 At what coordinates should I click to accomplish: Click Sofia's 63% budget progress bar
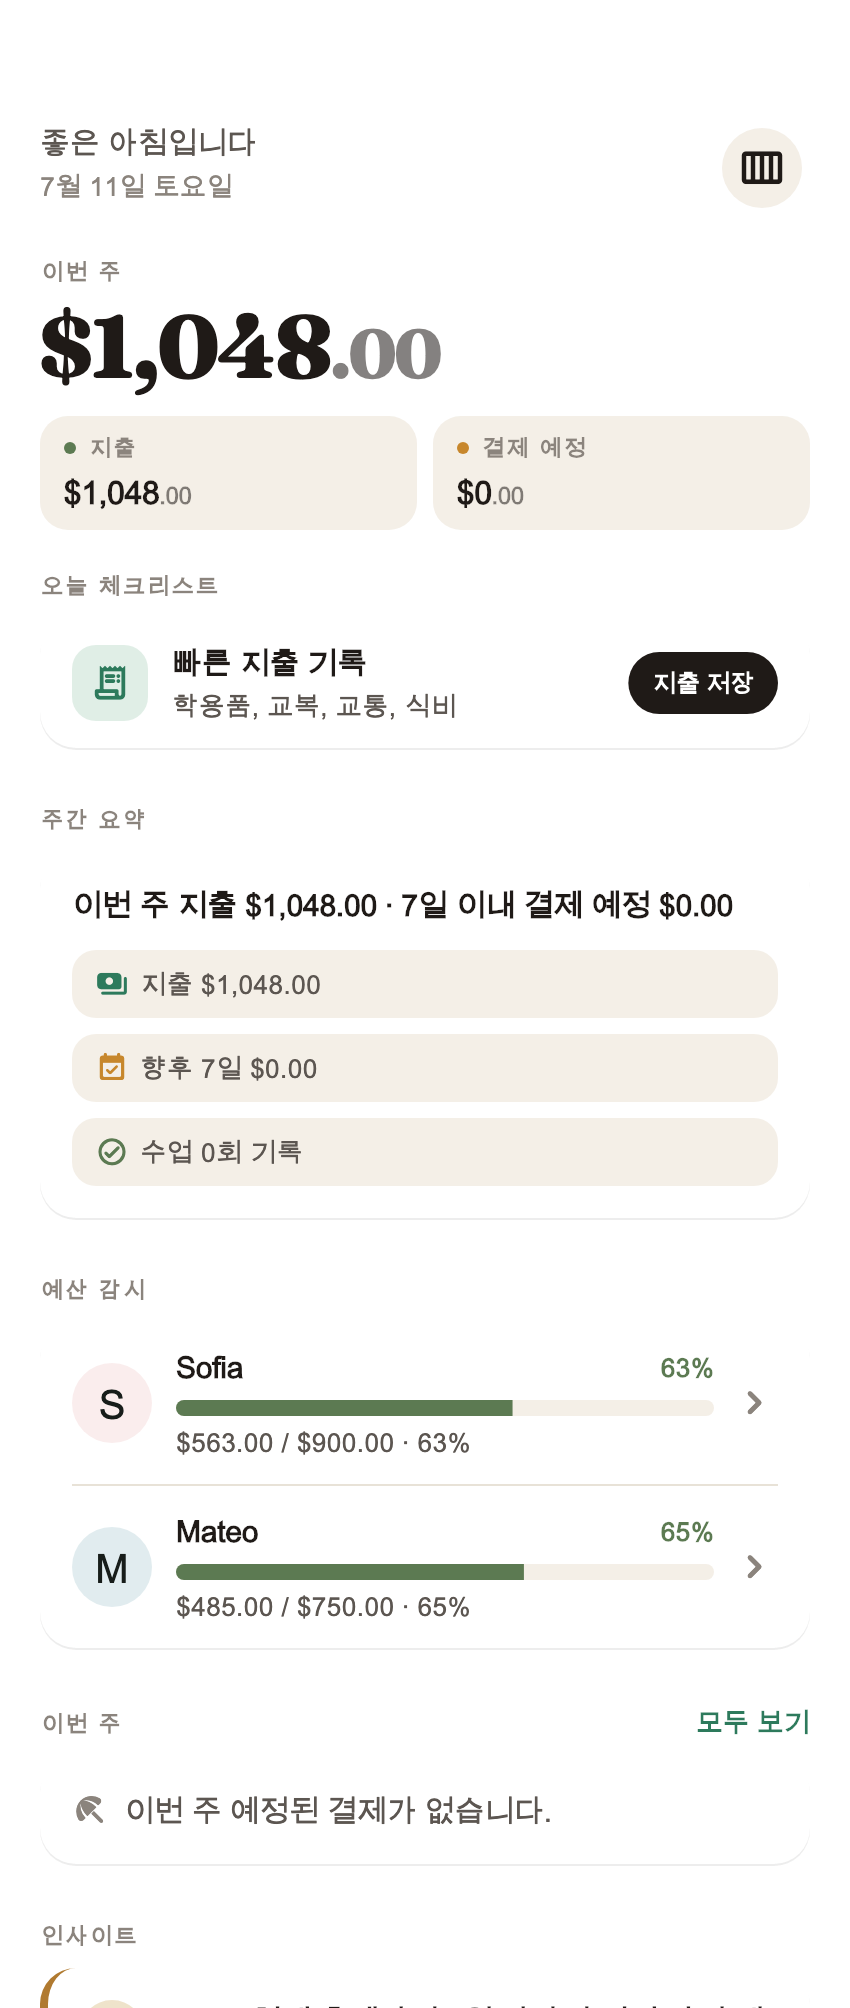[445, 1408]
